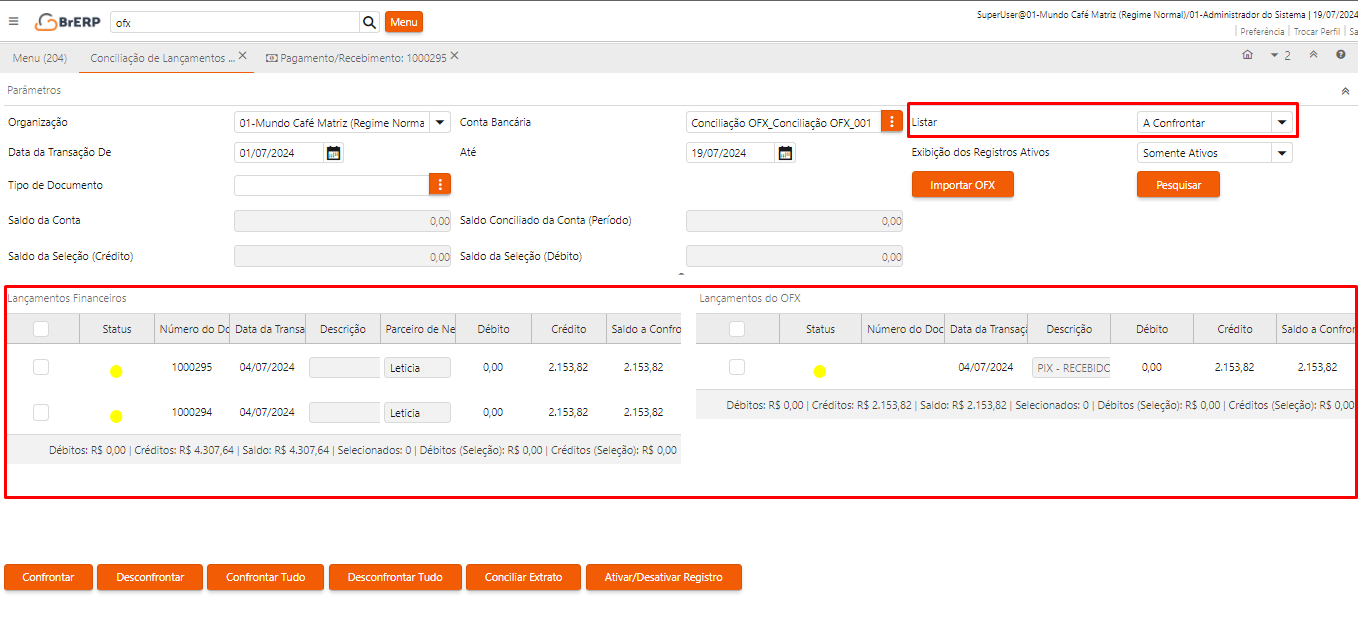This screenshot has width=1358, height=631.
Task: Check the row for document 1000294
Action: 41,412
